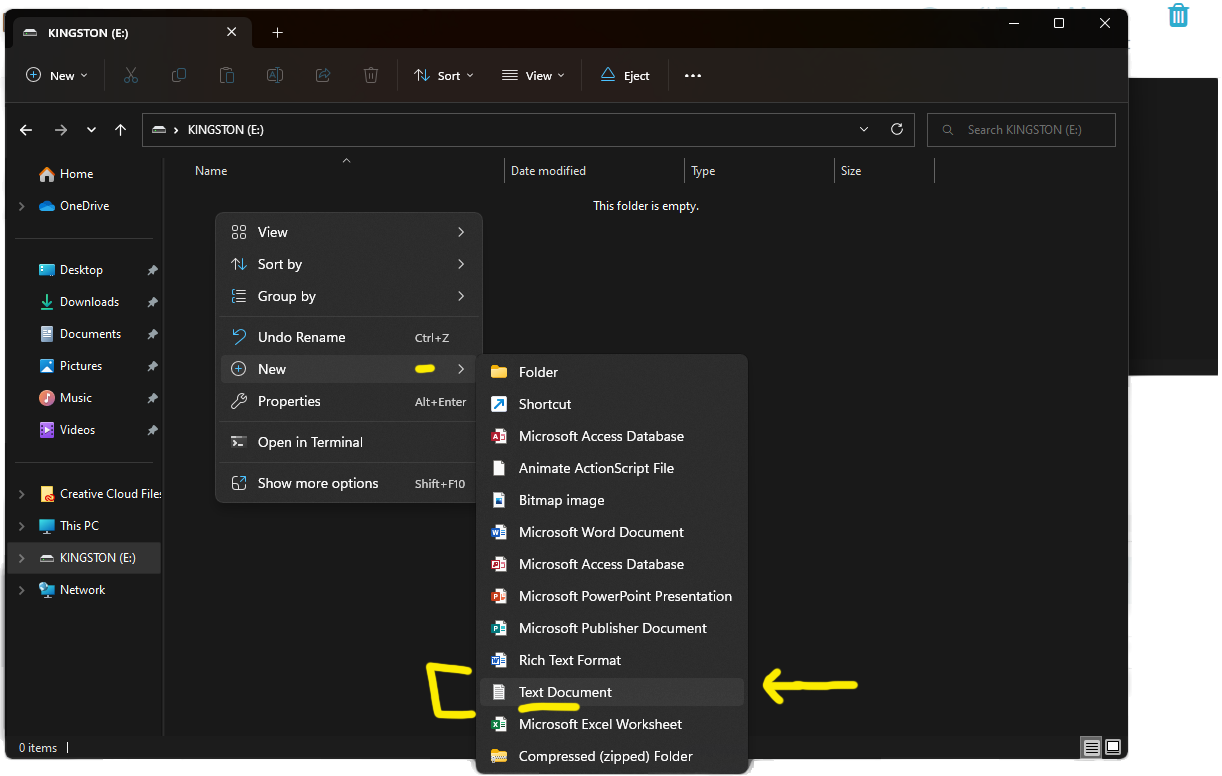Click the address bar path KINGSTON (E:)
The image size is (1222, 776).
(226, 130)
